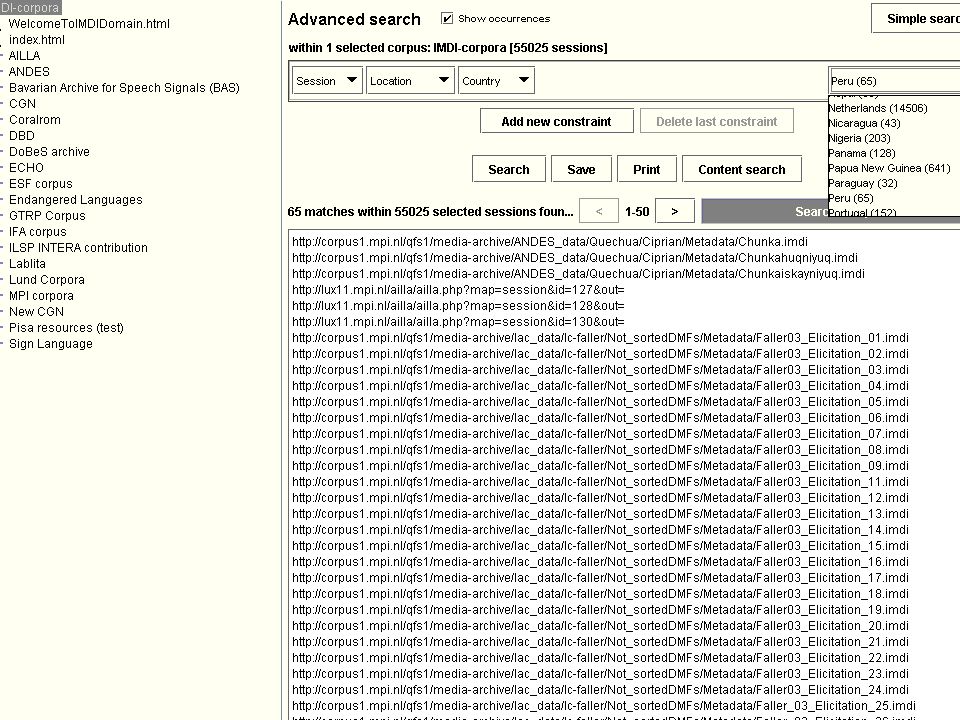Viewport: 960px width, 720px height.
Task: Open WelcomeToIMDIDomain.html in tree
Action: (x=89, y=24)
